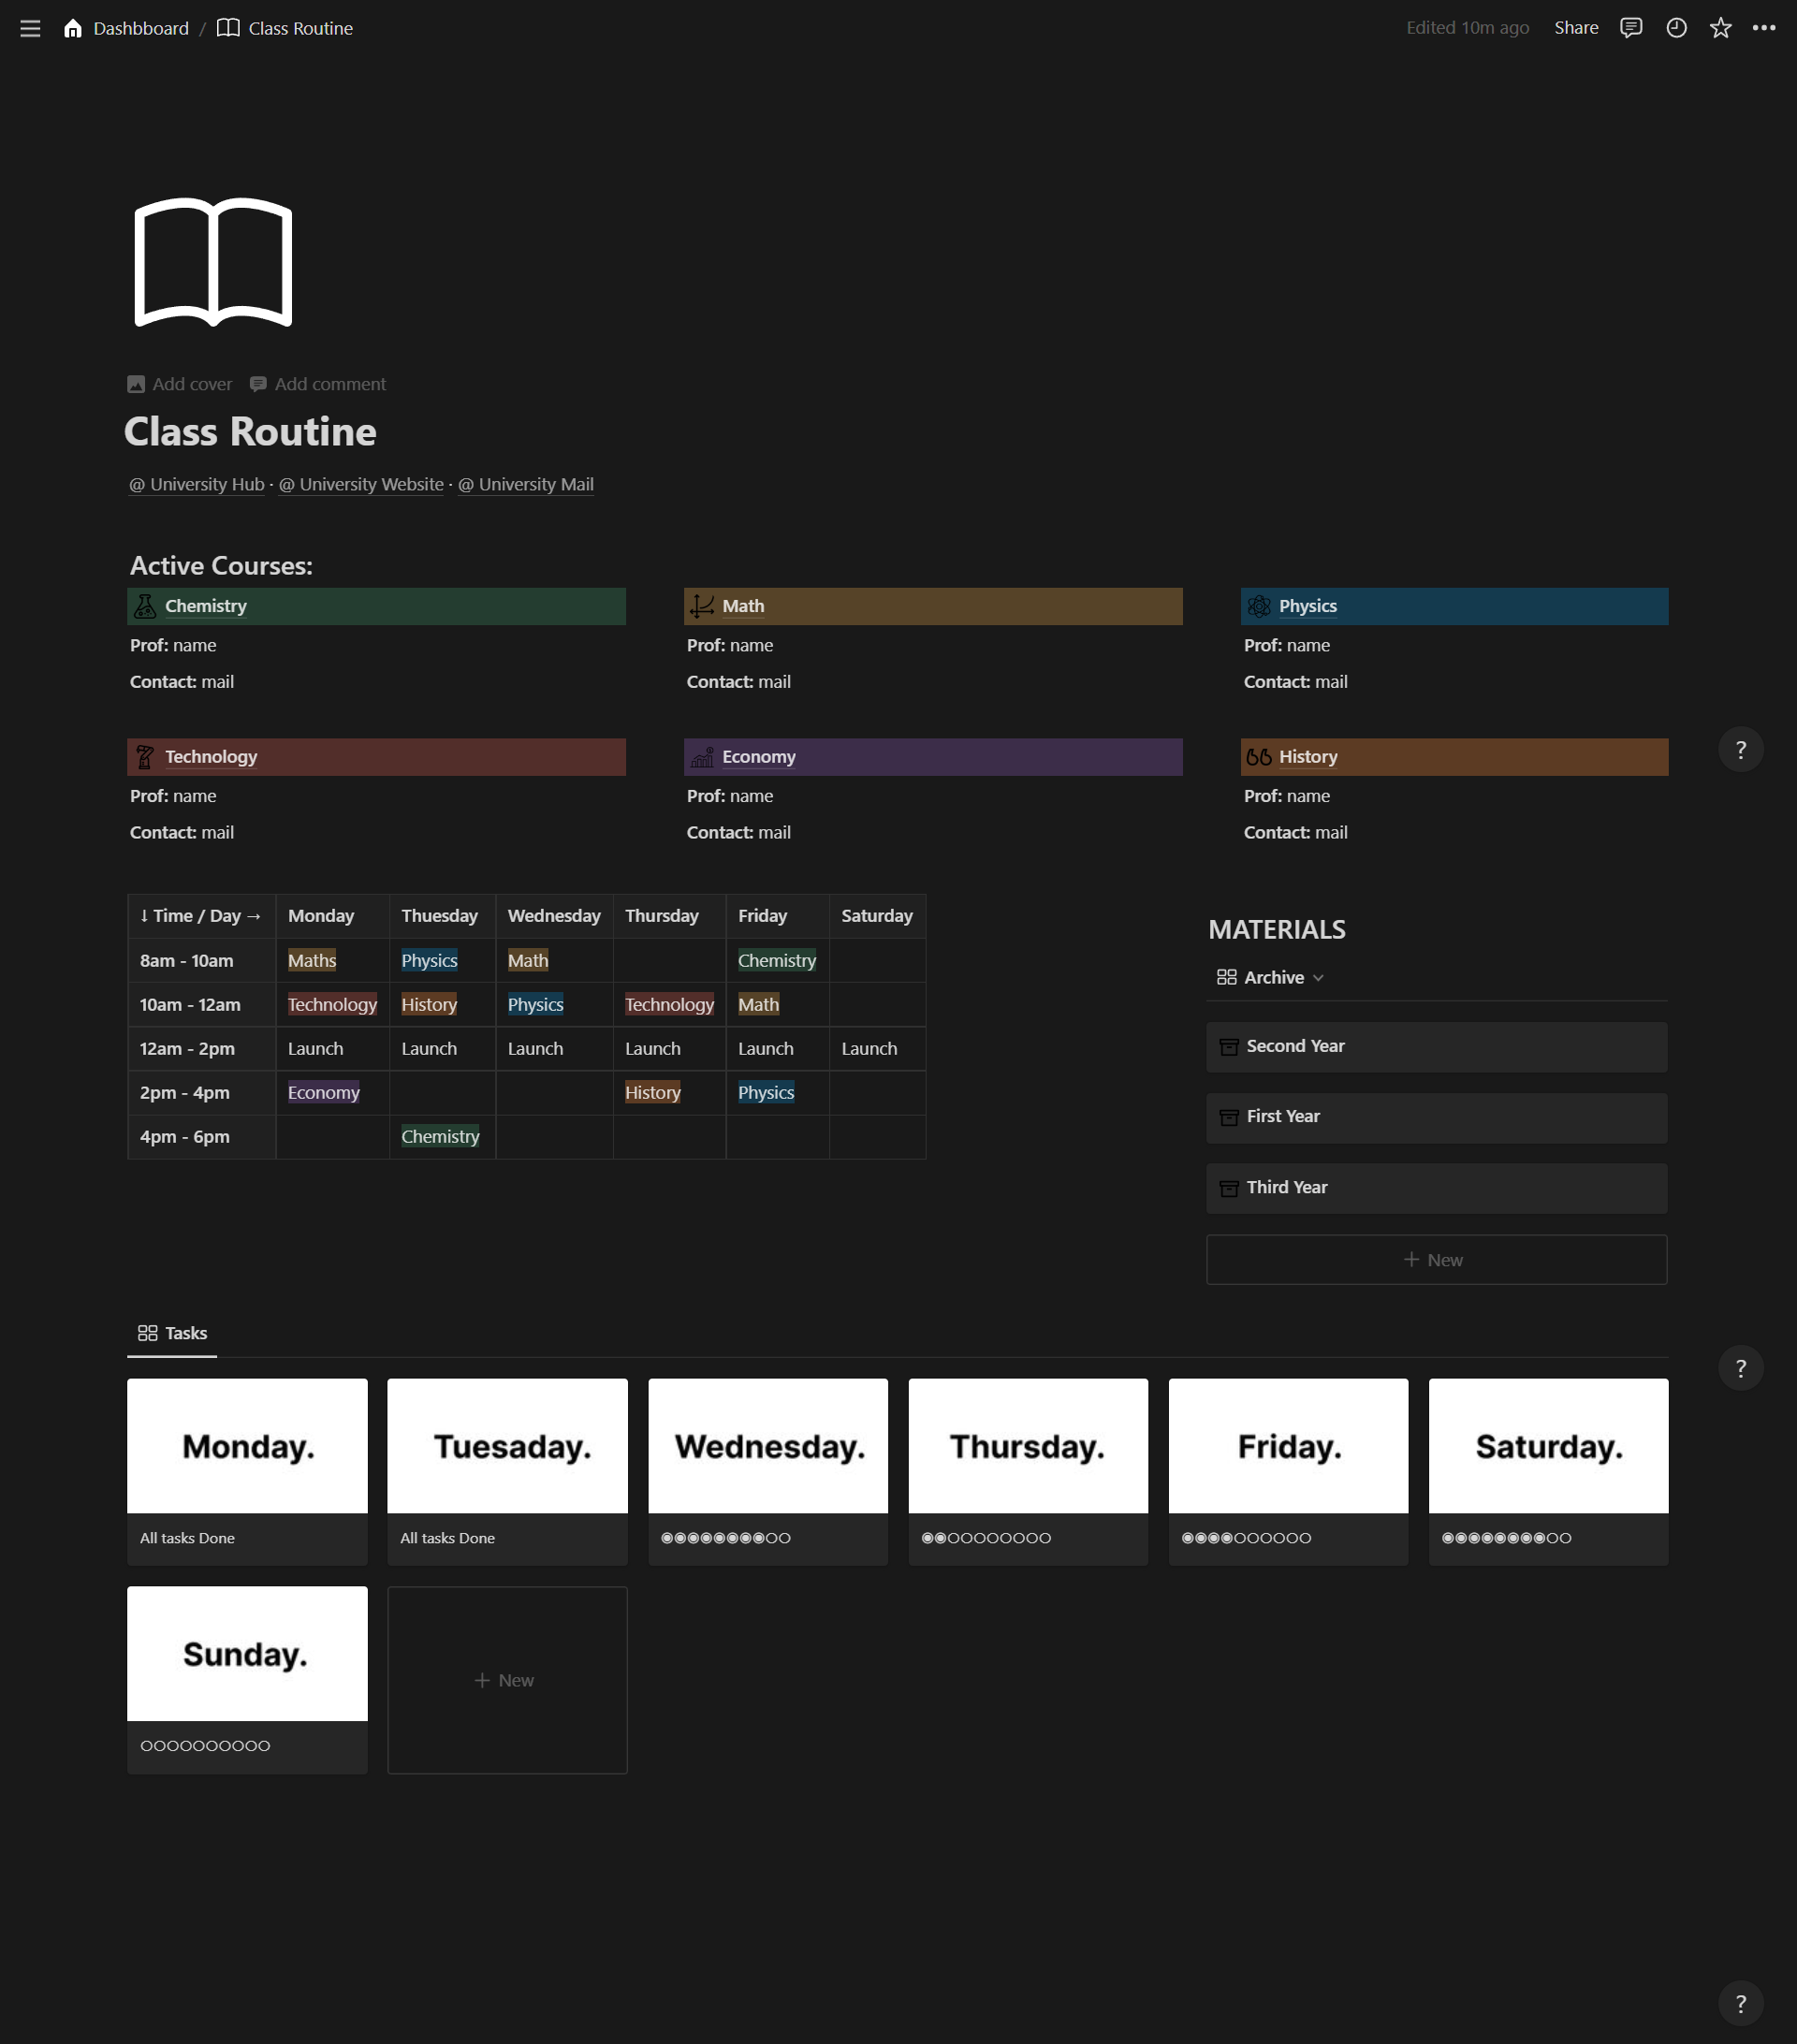The width and height of the screenshot is (1797, 2044).
Task: Select Class Routine in breadcrumb
Action: 300,28
